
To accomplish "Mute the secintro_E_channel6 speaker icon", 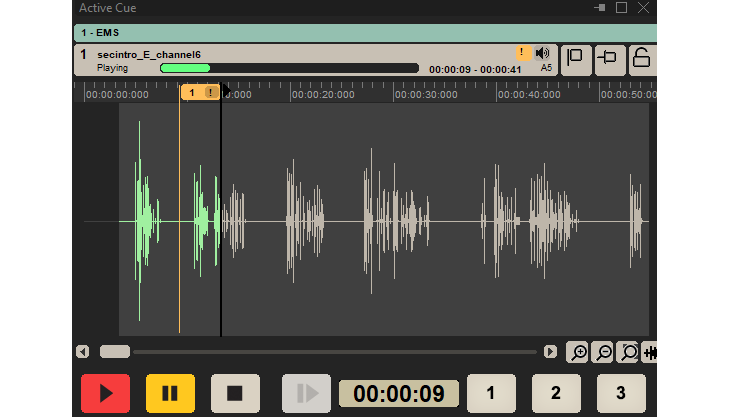I will [x=543, y=53].
